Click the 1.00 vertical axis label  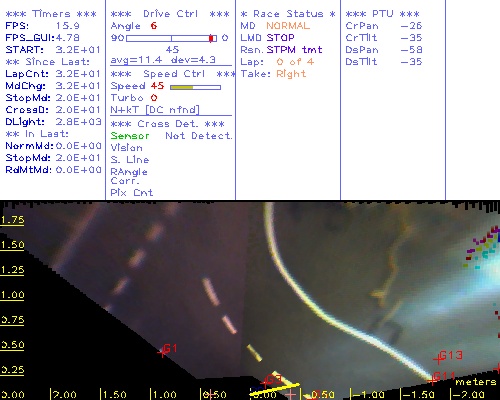(12, 295)
